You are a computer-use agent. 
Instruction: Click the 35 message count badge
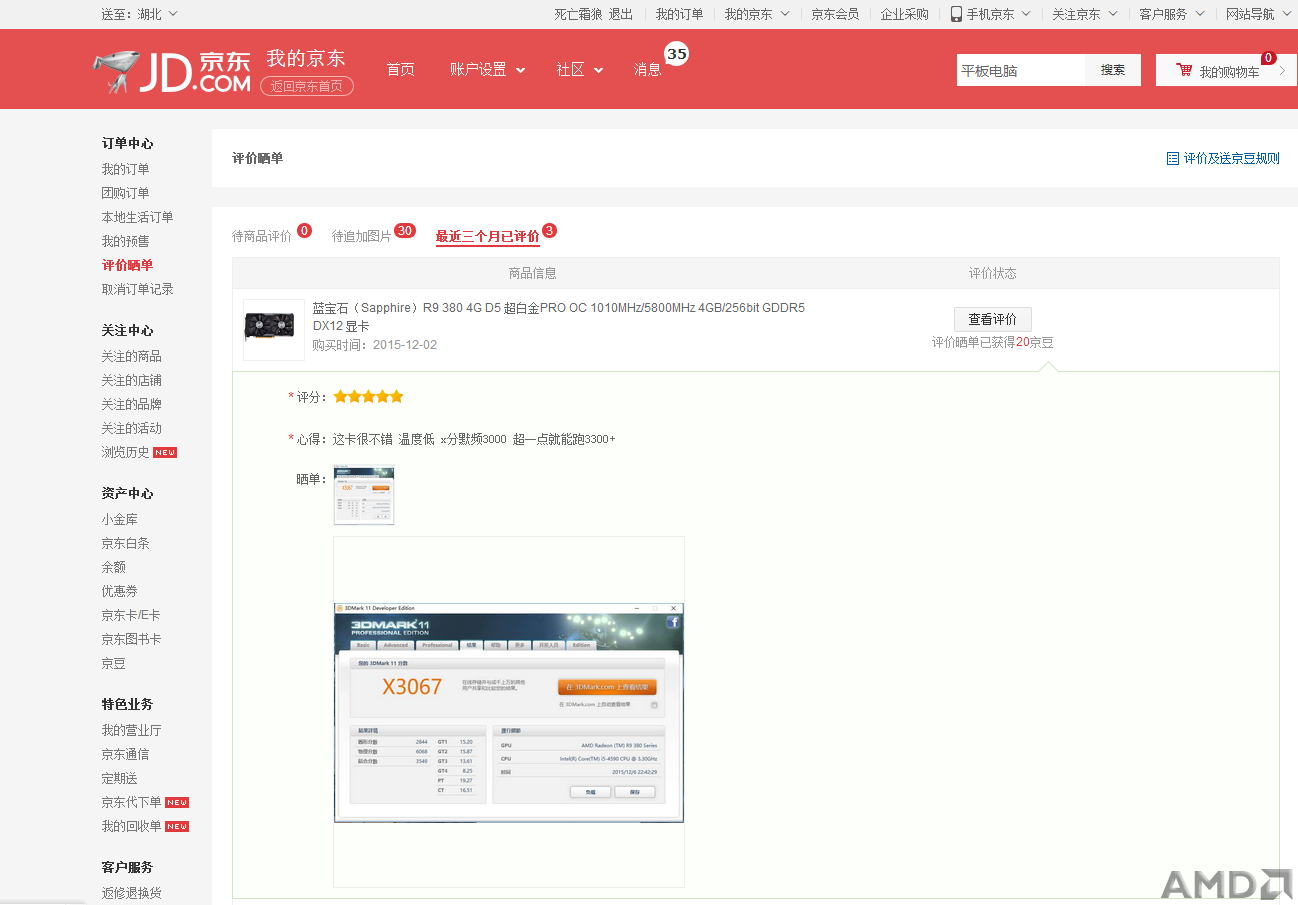point(677,54)
